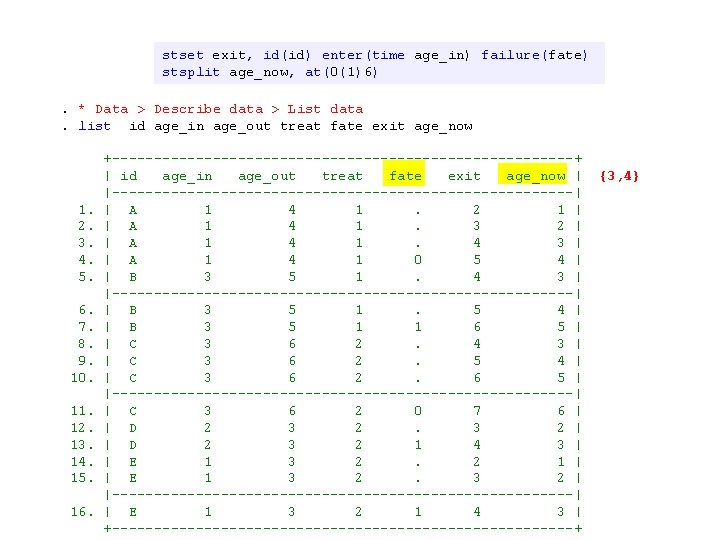The width and height of the screenshot is (720, 540).
Task: Select row number 7. in the listing
Action: point(86,327)
